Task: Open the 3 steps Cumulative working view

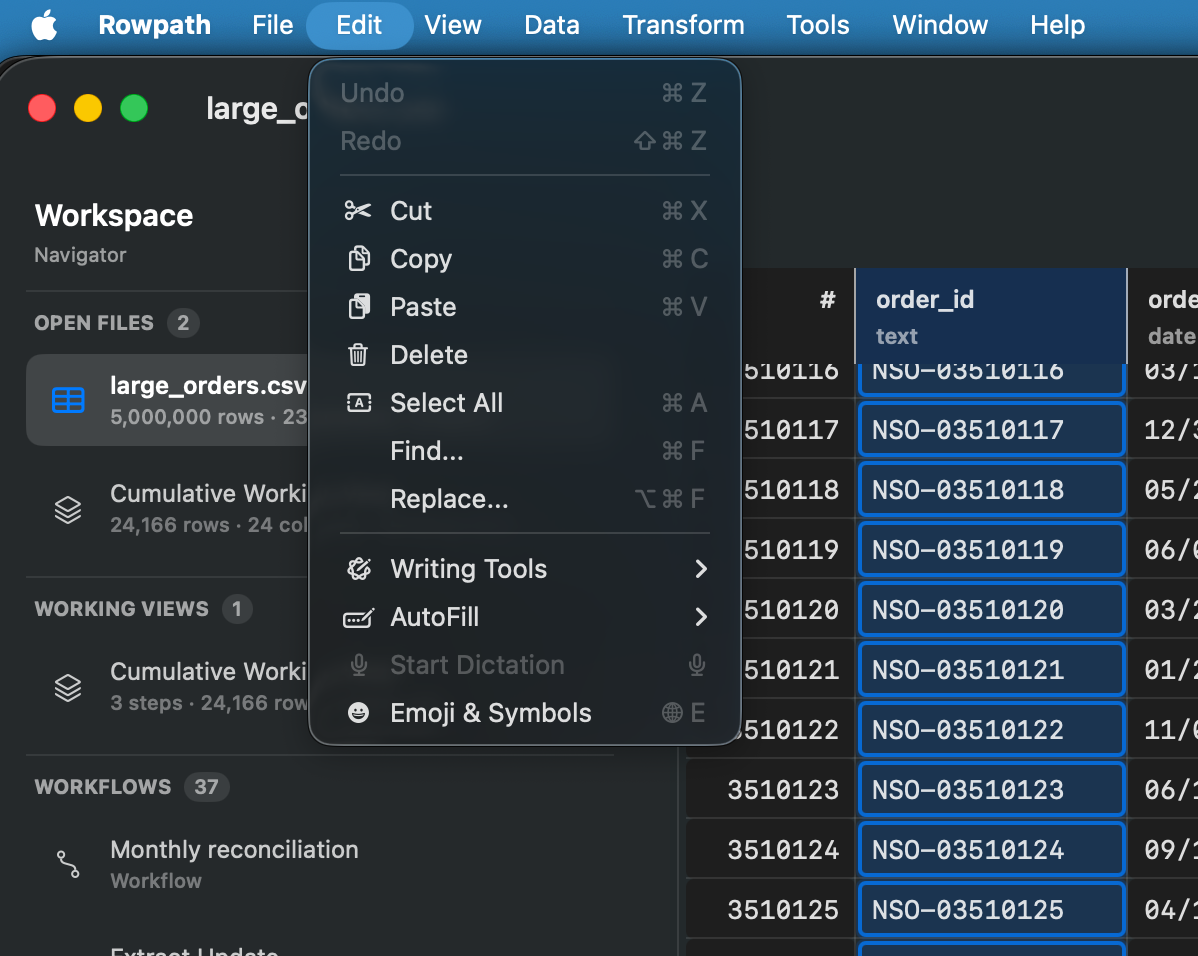Action: (x=168, y=686)
